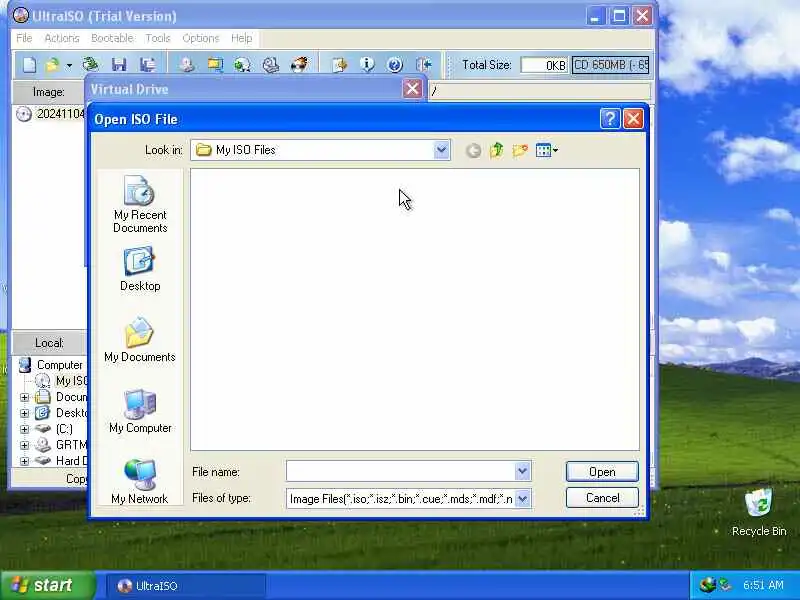Open the File menu in UltraISO
The width and height of the screenshot is (800, 600).
click(x=24, y=38)
